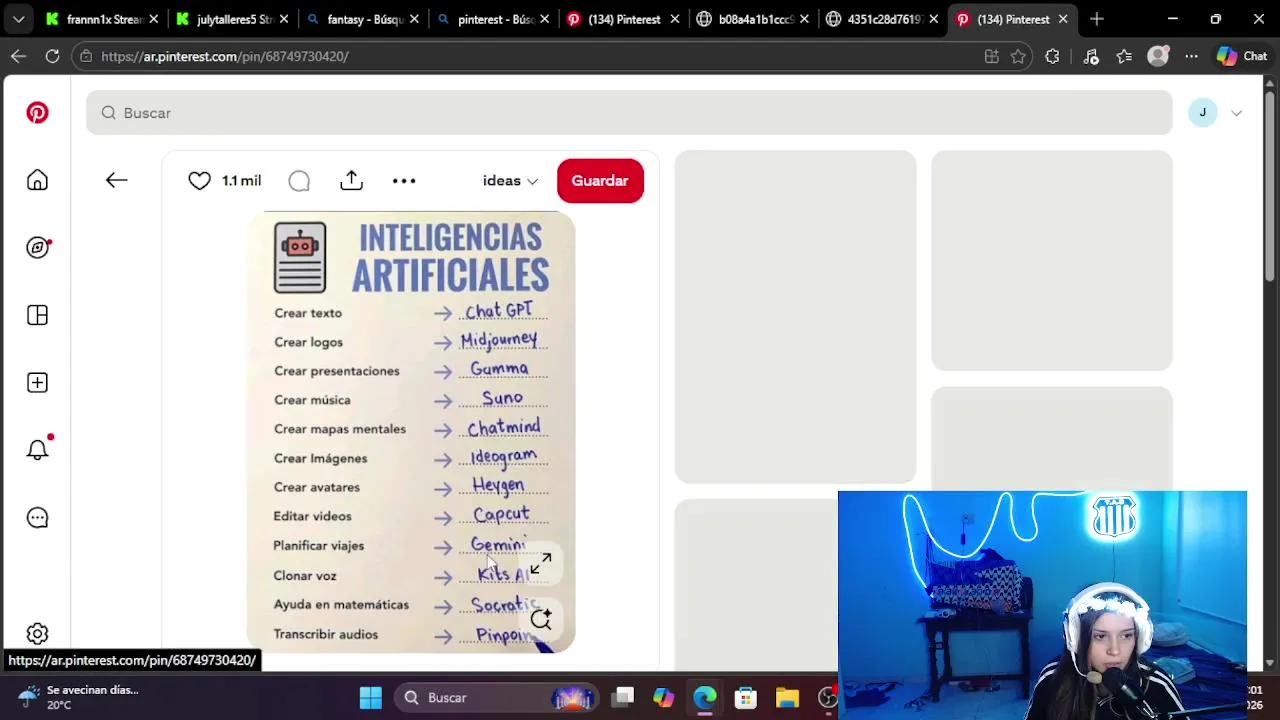Open Copilot app from the taskbar
This screenshot has height=720, width=1280.
click(664, 698)
